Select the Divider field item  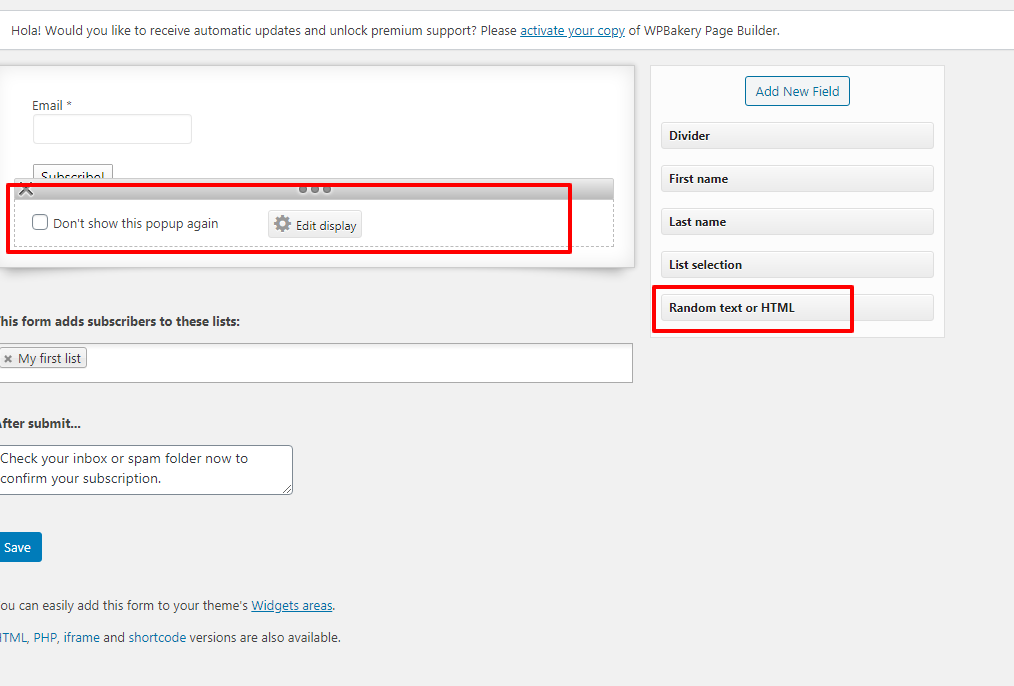797,136
